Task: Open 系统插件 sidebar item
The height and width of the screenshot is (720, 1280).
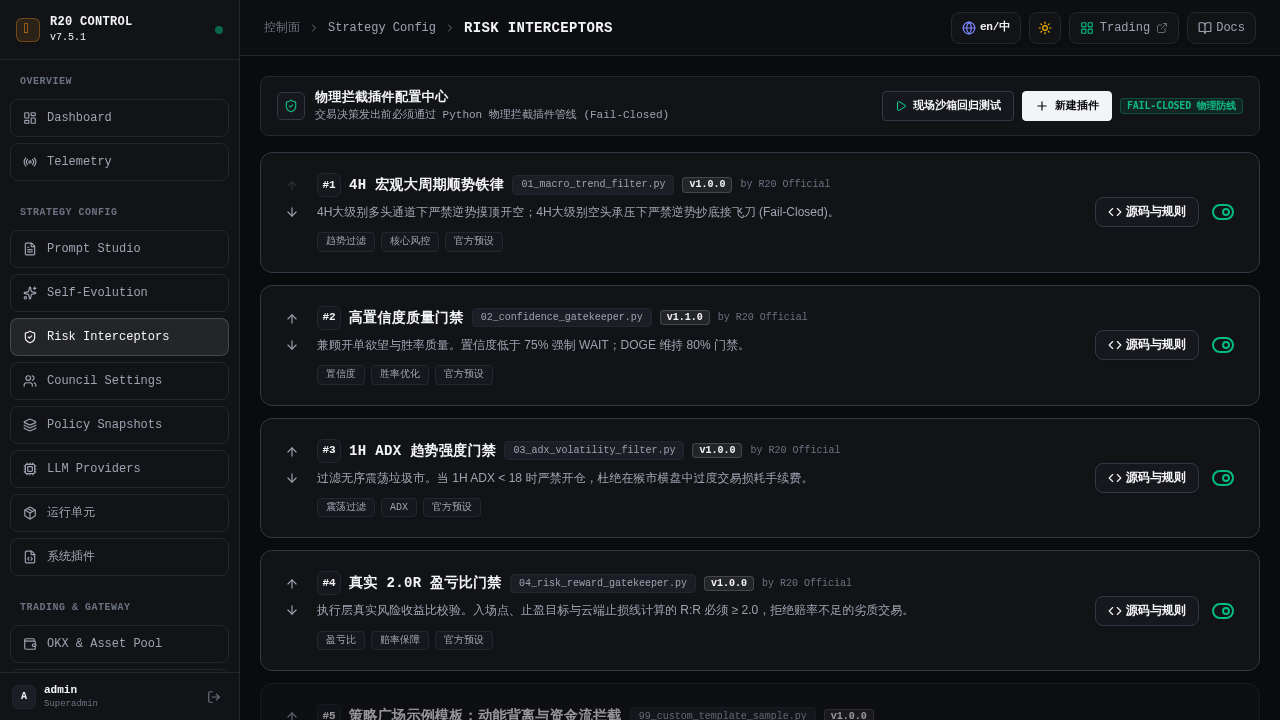Action: (119, 557)
